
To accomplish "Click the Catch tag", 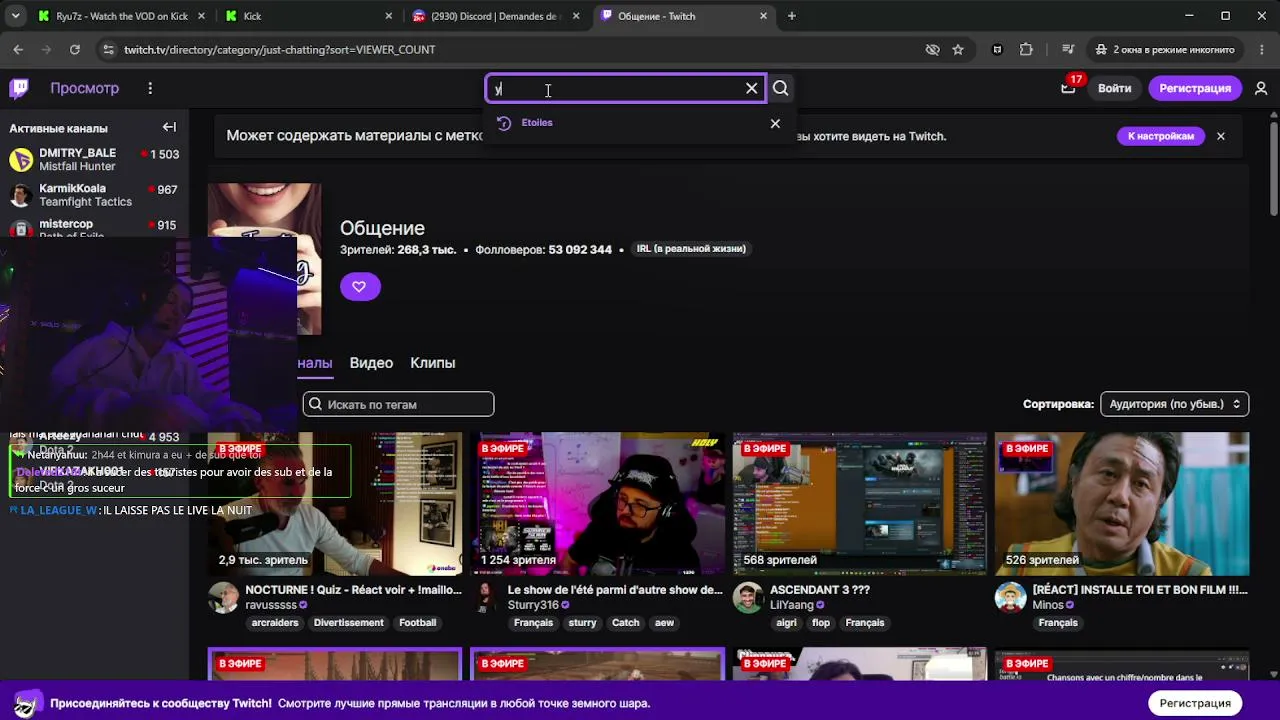I will pyautogui.click(x=625, y=623).
